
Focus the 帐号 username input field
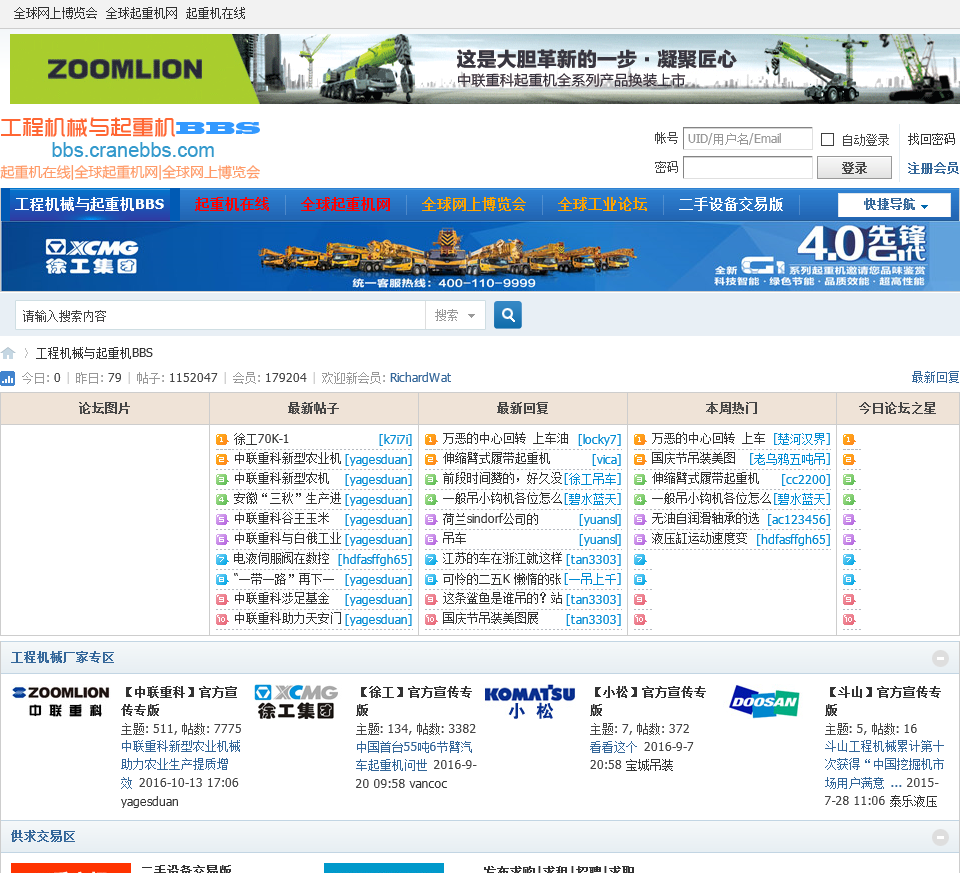(x=748, y=138)
